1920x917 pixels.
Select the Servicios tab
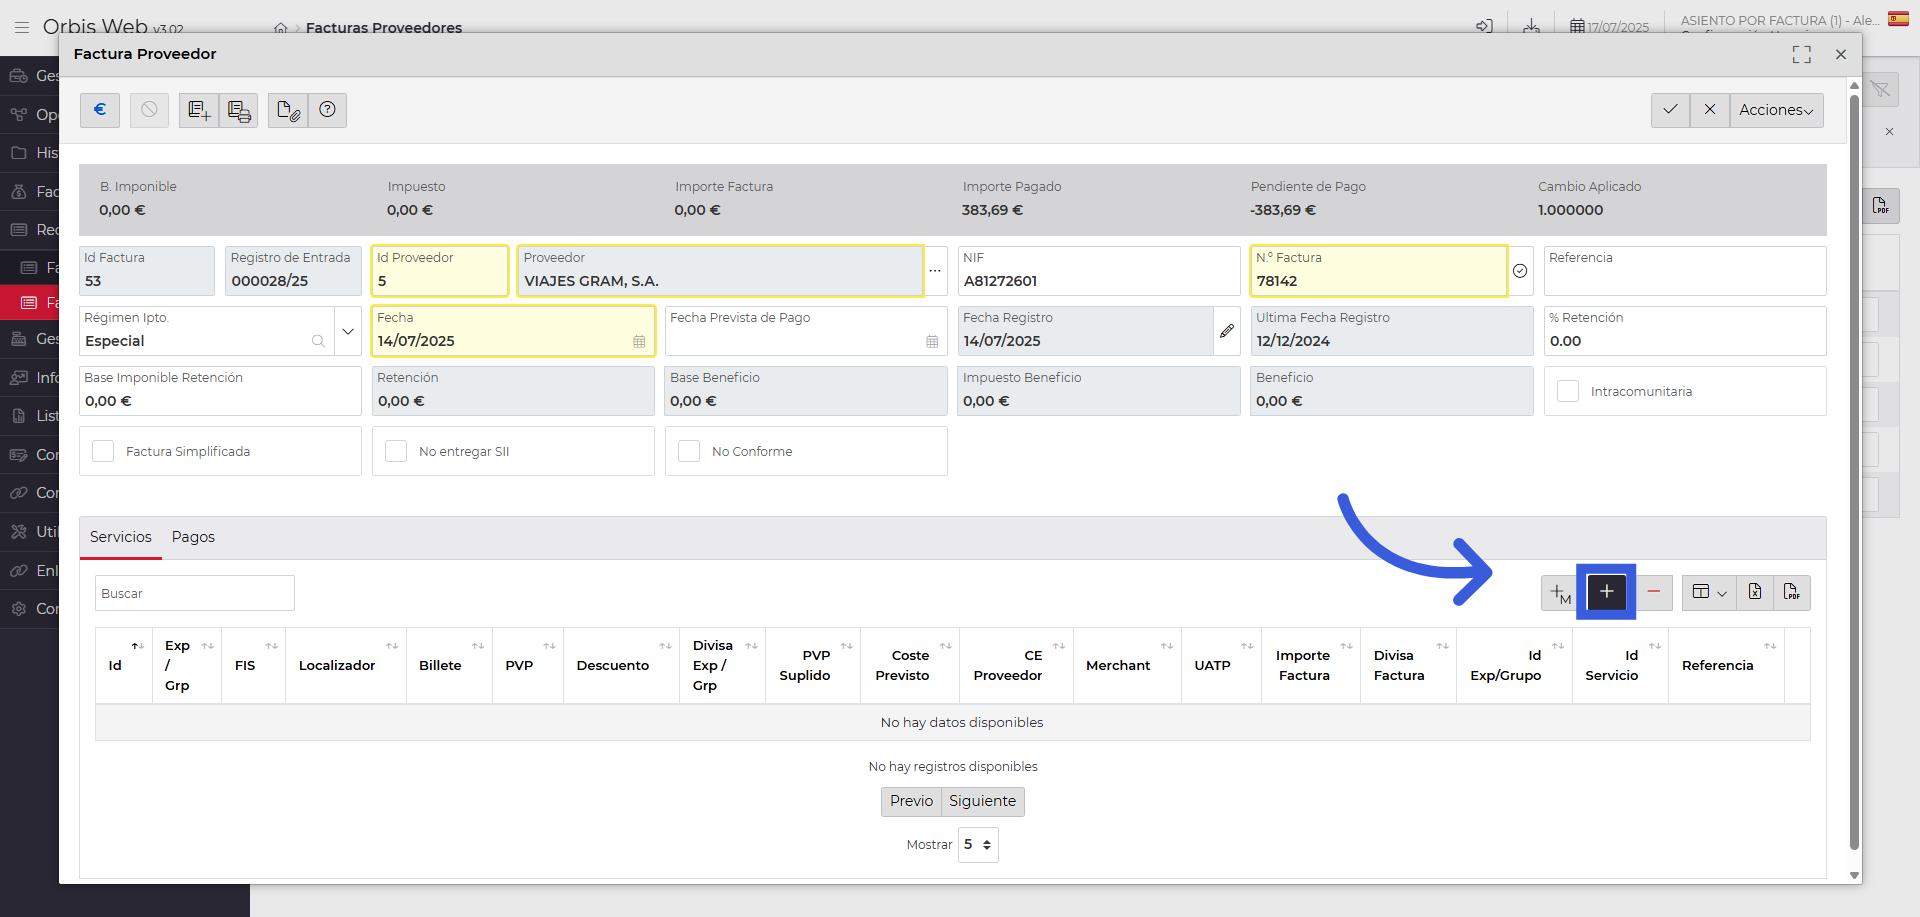[121, 537]
